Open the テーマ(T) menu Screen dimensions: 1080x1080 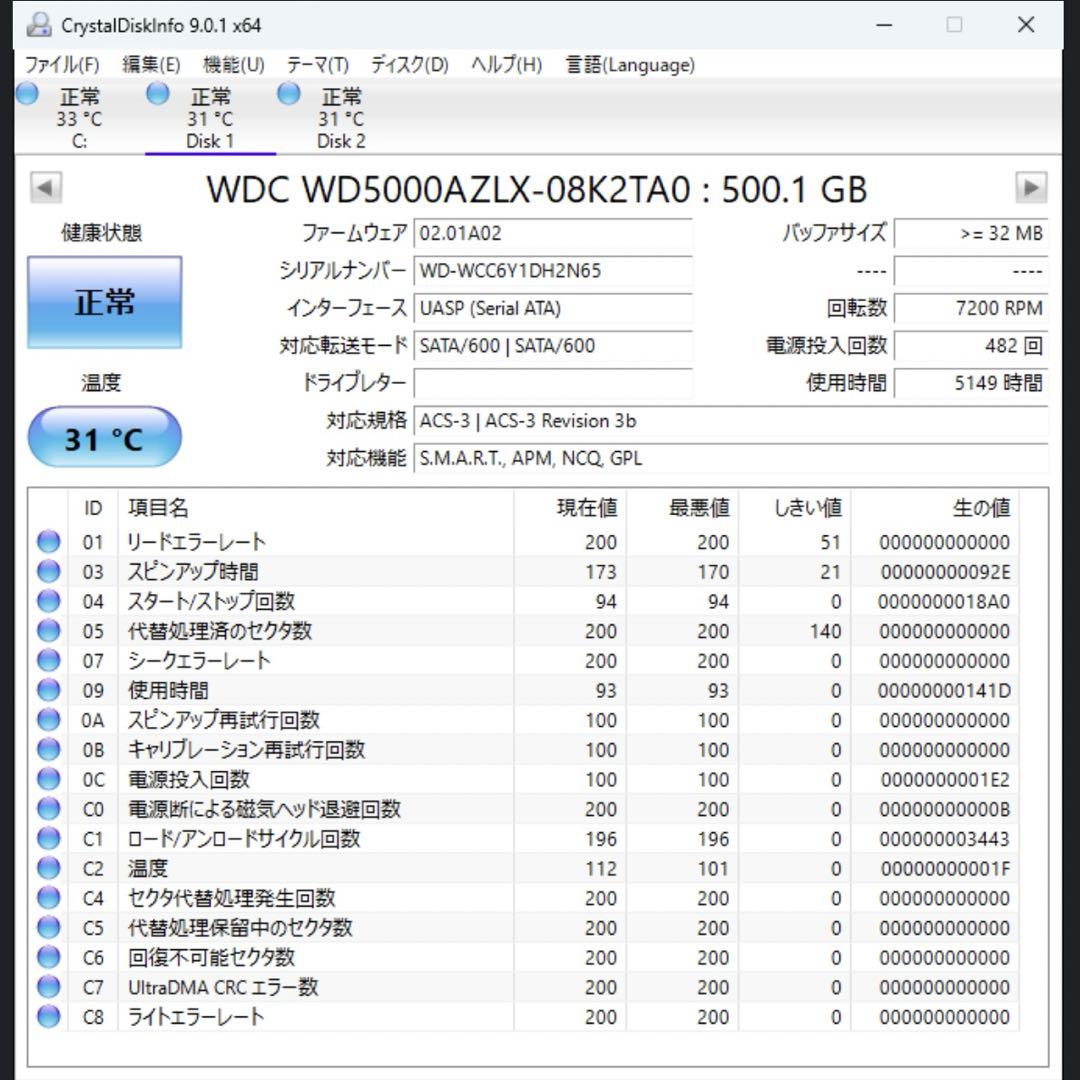click(x=318, y=65)
